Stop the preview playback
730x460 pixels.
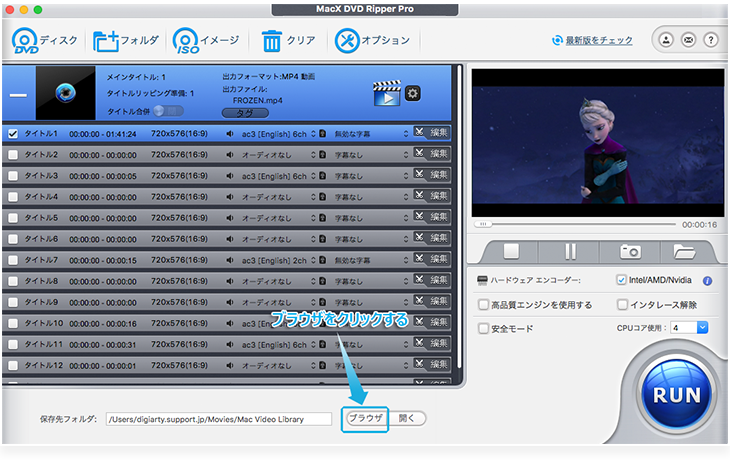[x=511, y=251]
